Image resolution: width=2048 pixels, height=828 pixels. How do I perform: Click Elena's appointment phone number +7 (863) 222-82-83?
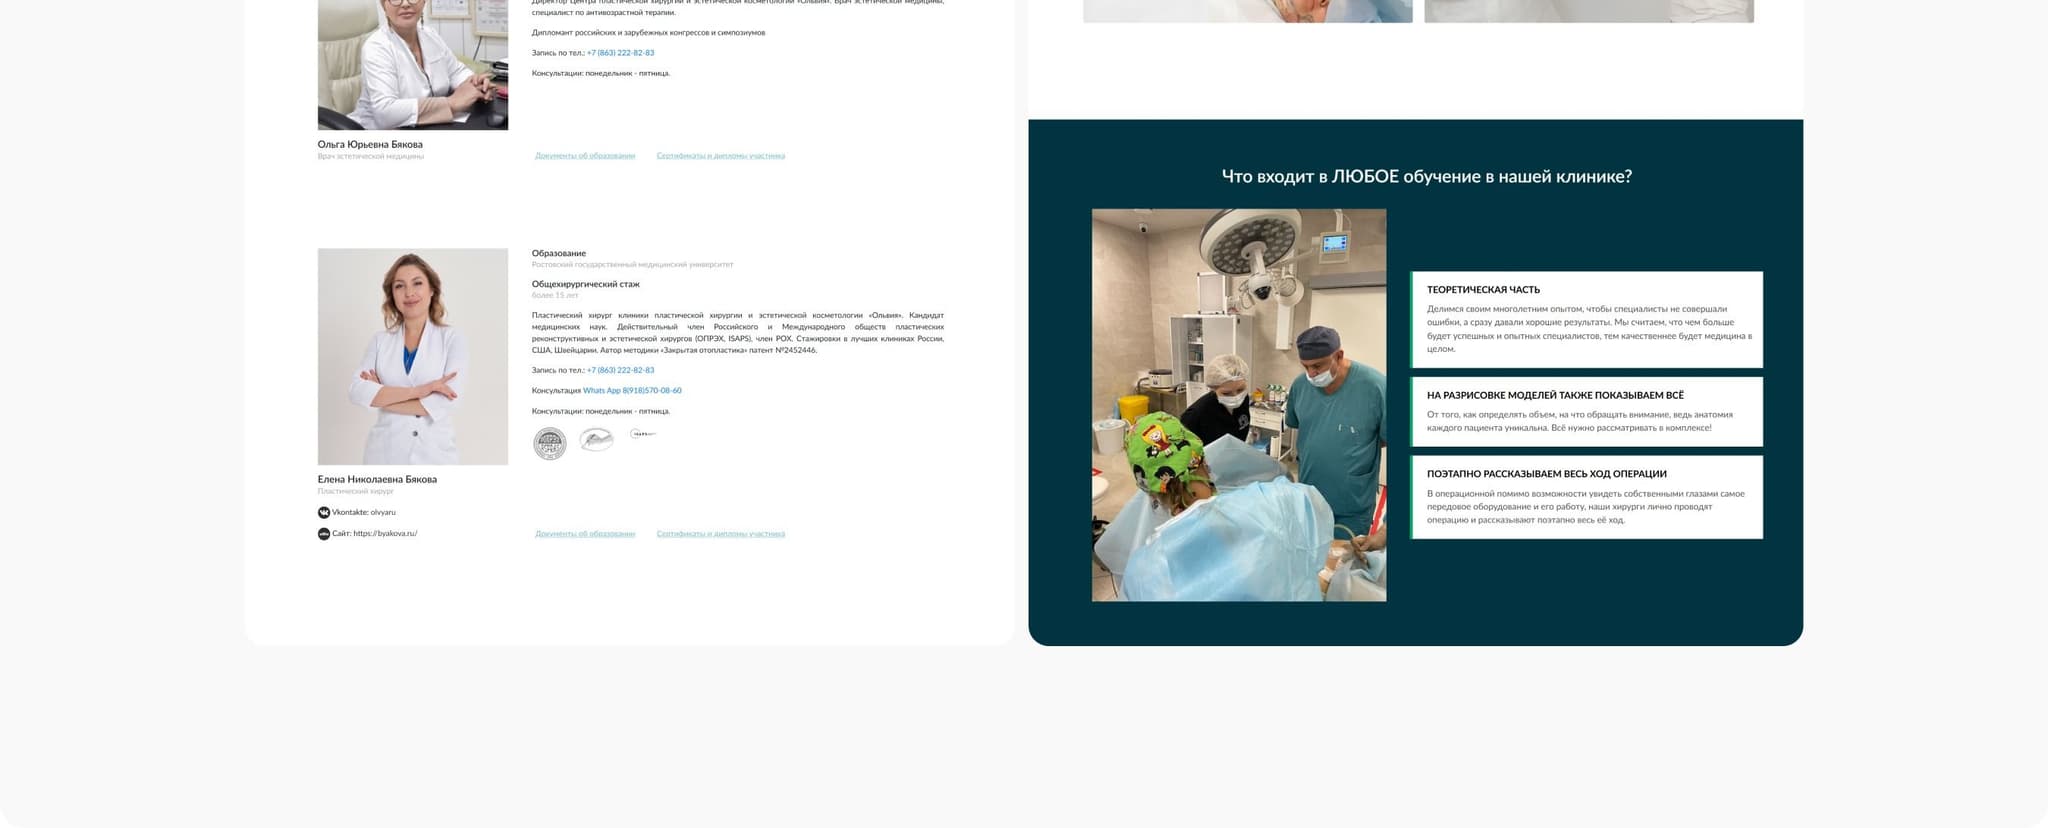point(620,371)
